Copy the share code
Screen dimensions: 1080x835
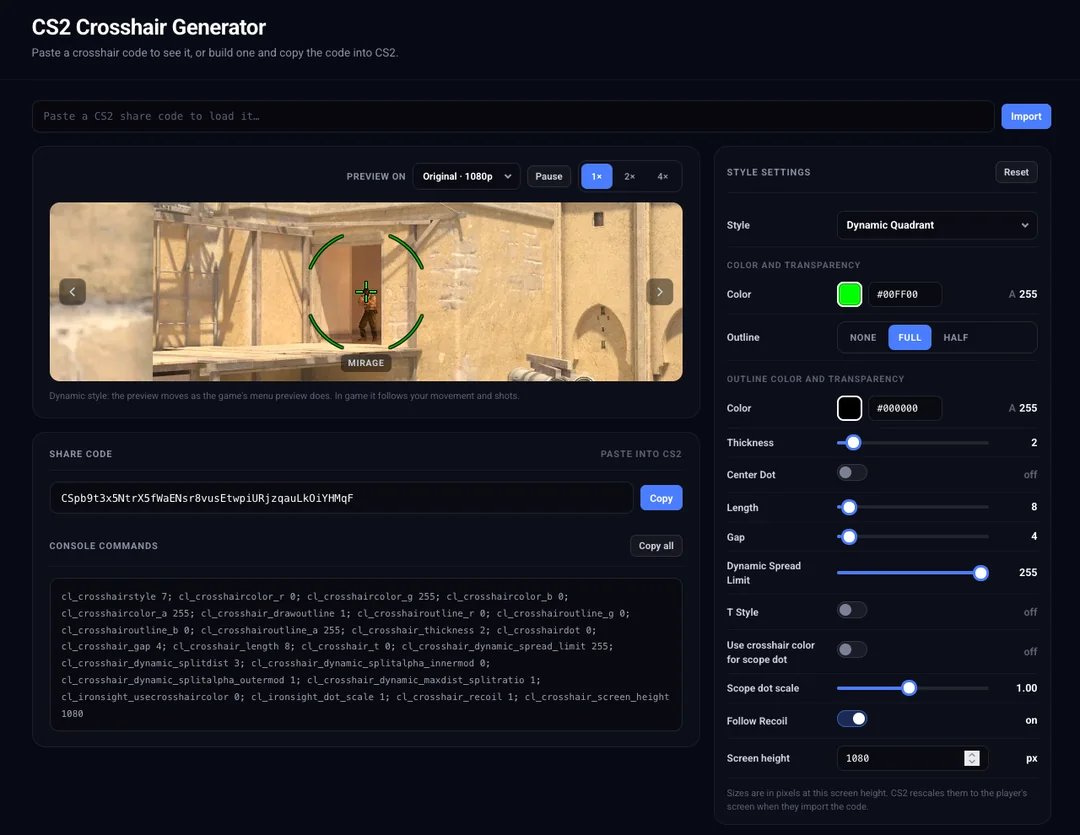tap(661, 498)
